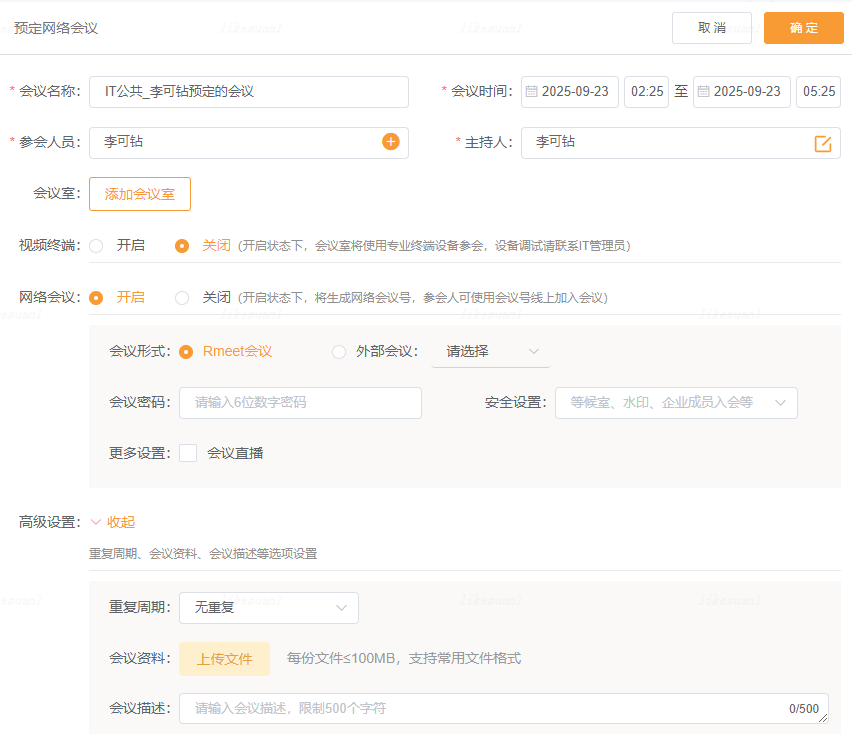Image resolution: width=852 pixels, height=734 pixels.
Task: Select the Rmeet会议 radio option
Action: click(x=186, y=351)
